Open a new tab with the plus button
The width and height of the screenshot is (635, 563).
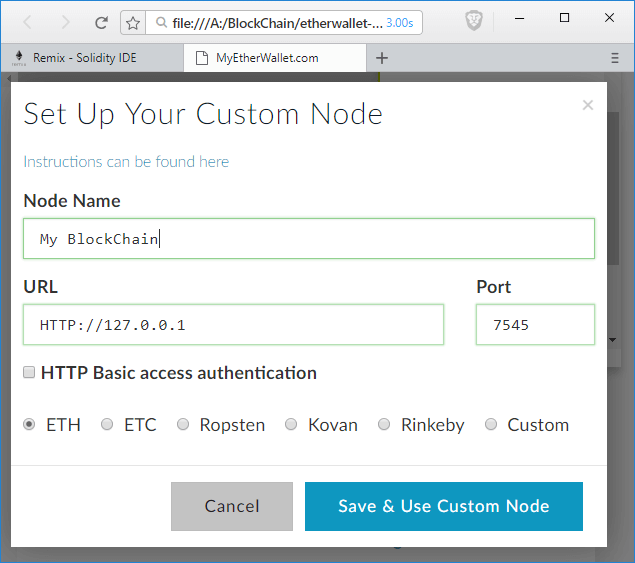[381, 58]
